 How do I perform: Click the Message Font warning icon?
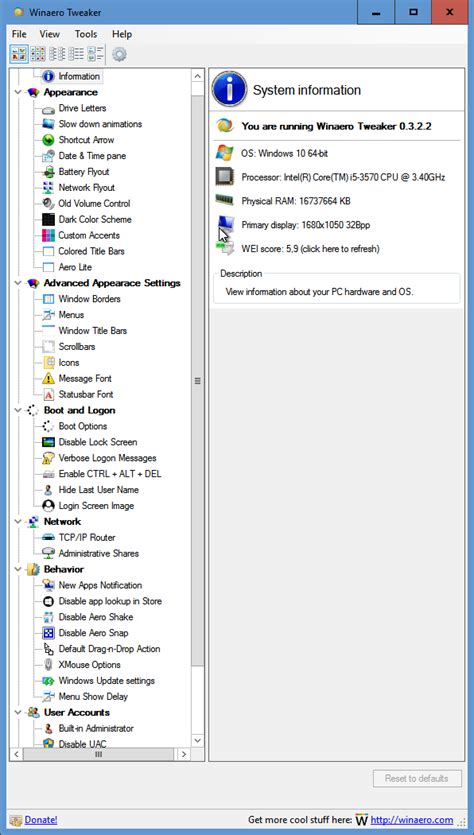(x=48, y=379)
